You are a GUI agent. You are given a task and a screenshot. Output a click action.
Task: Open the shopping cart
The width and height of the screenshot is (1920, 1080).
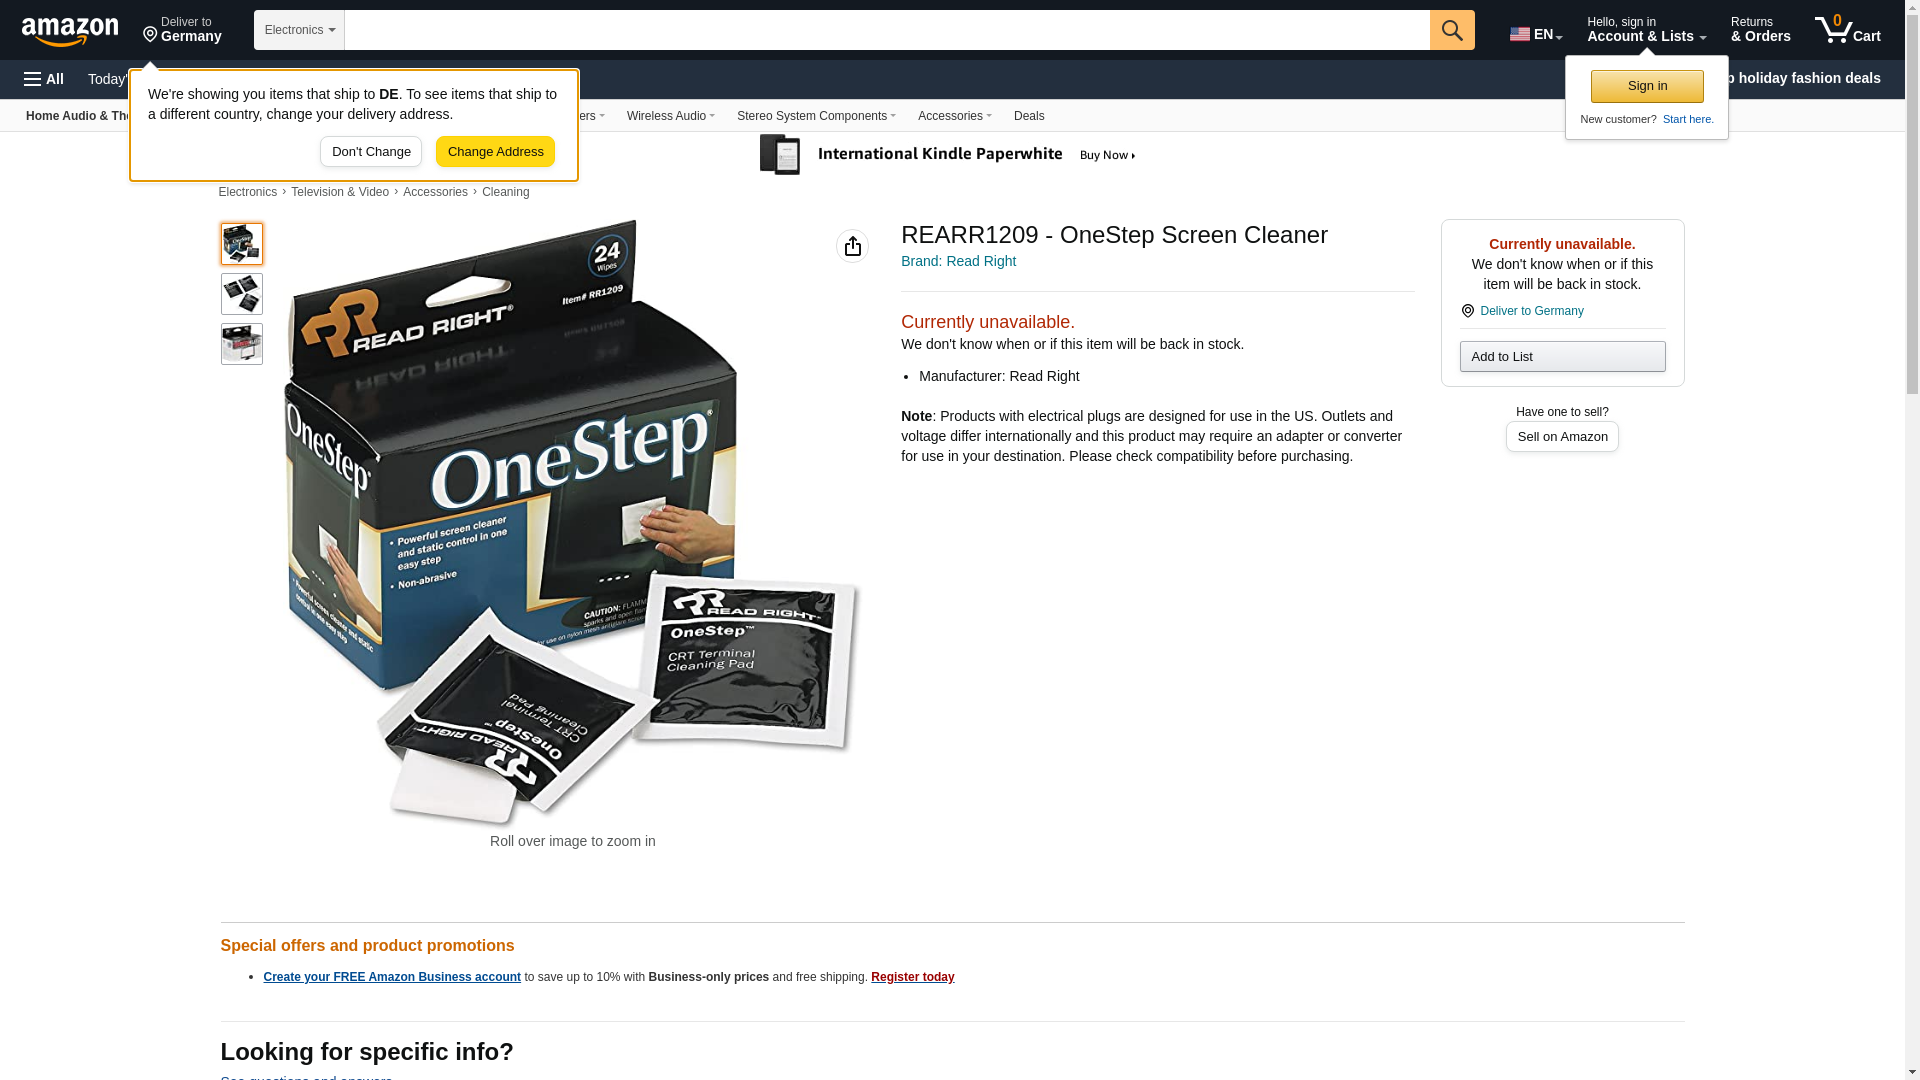1848,30
